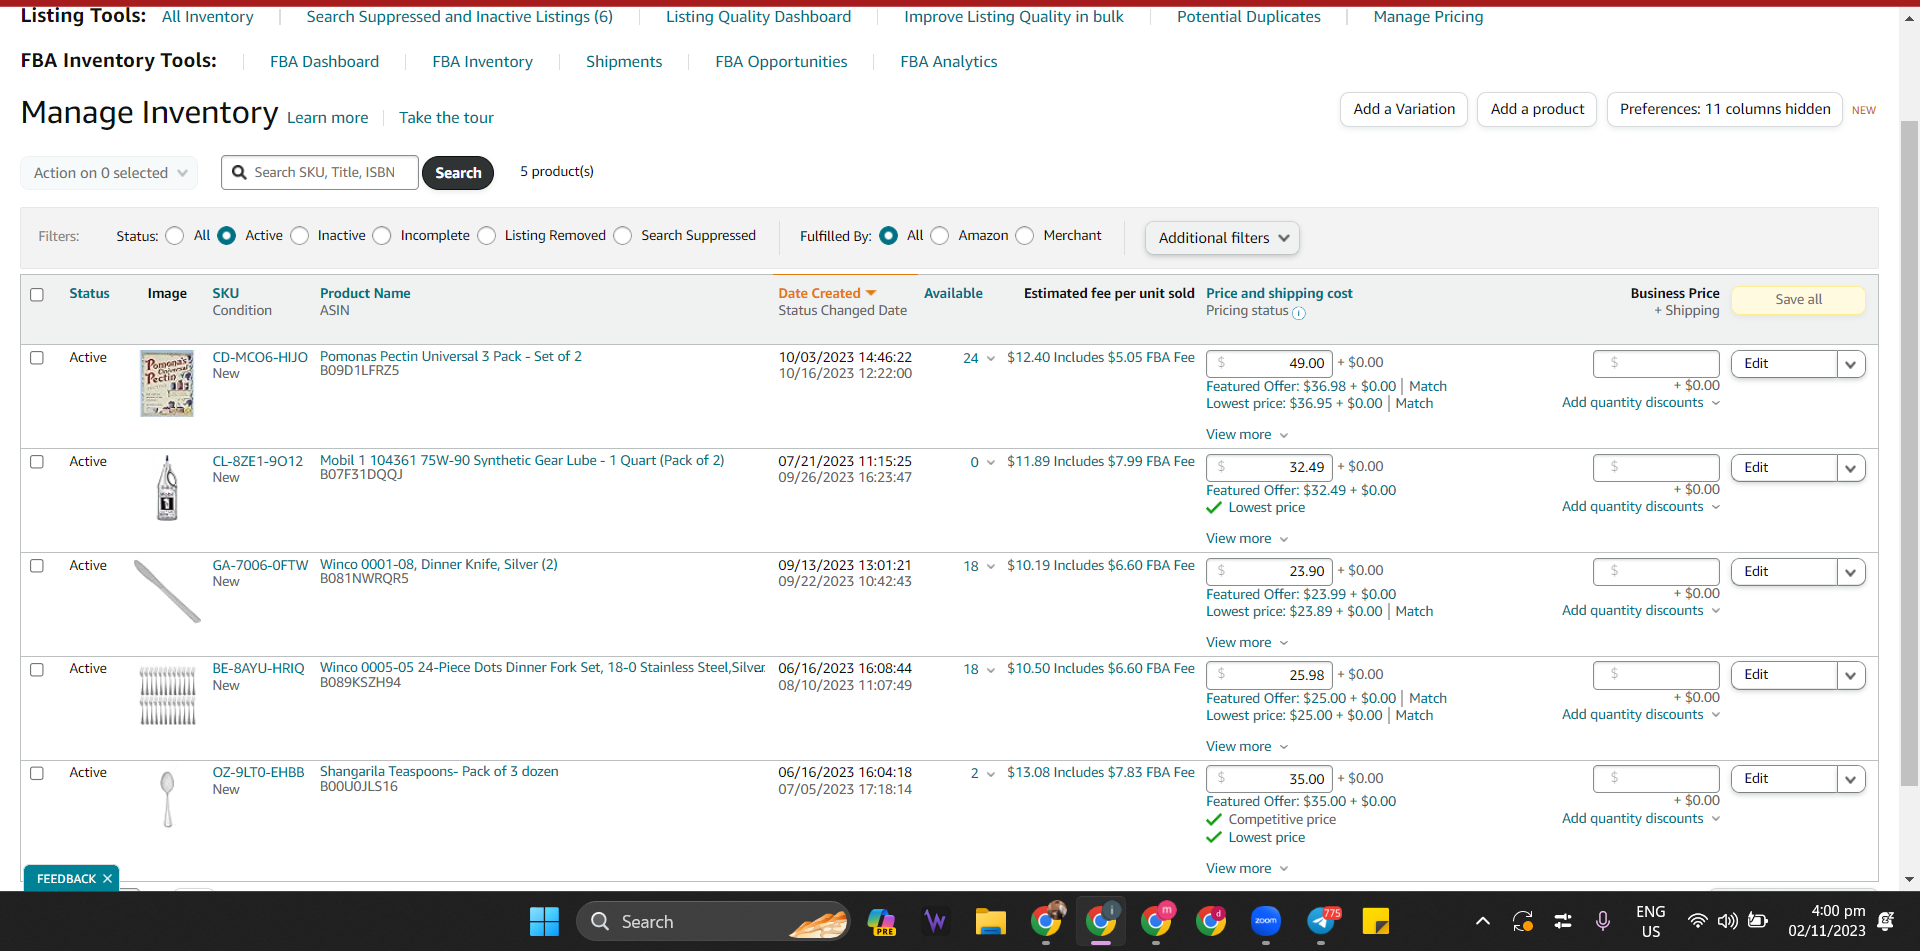Viewport: 1920px width, 951px height.
Task: Close the Feedback tab with its X
Action: (107, 879)
